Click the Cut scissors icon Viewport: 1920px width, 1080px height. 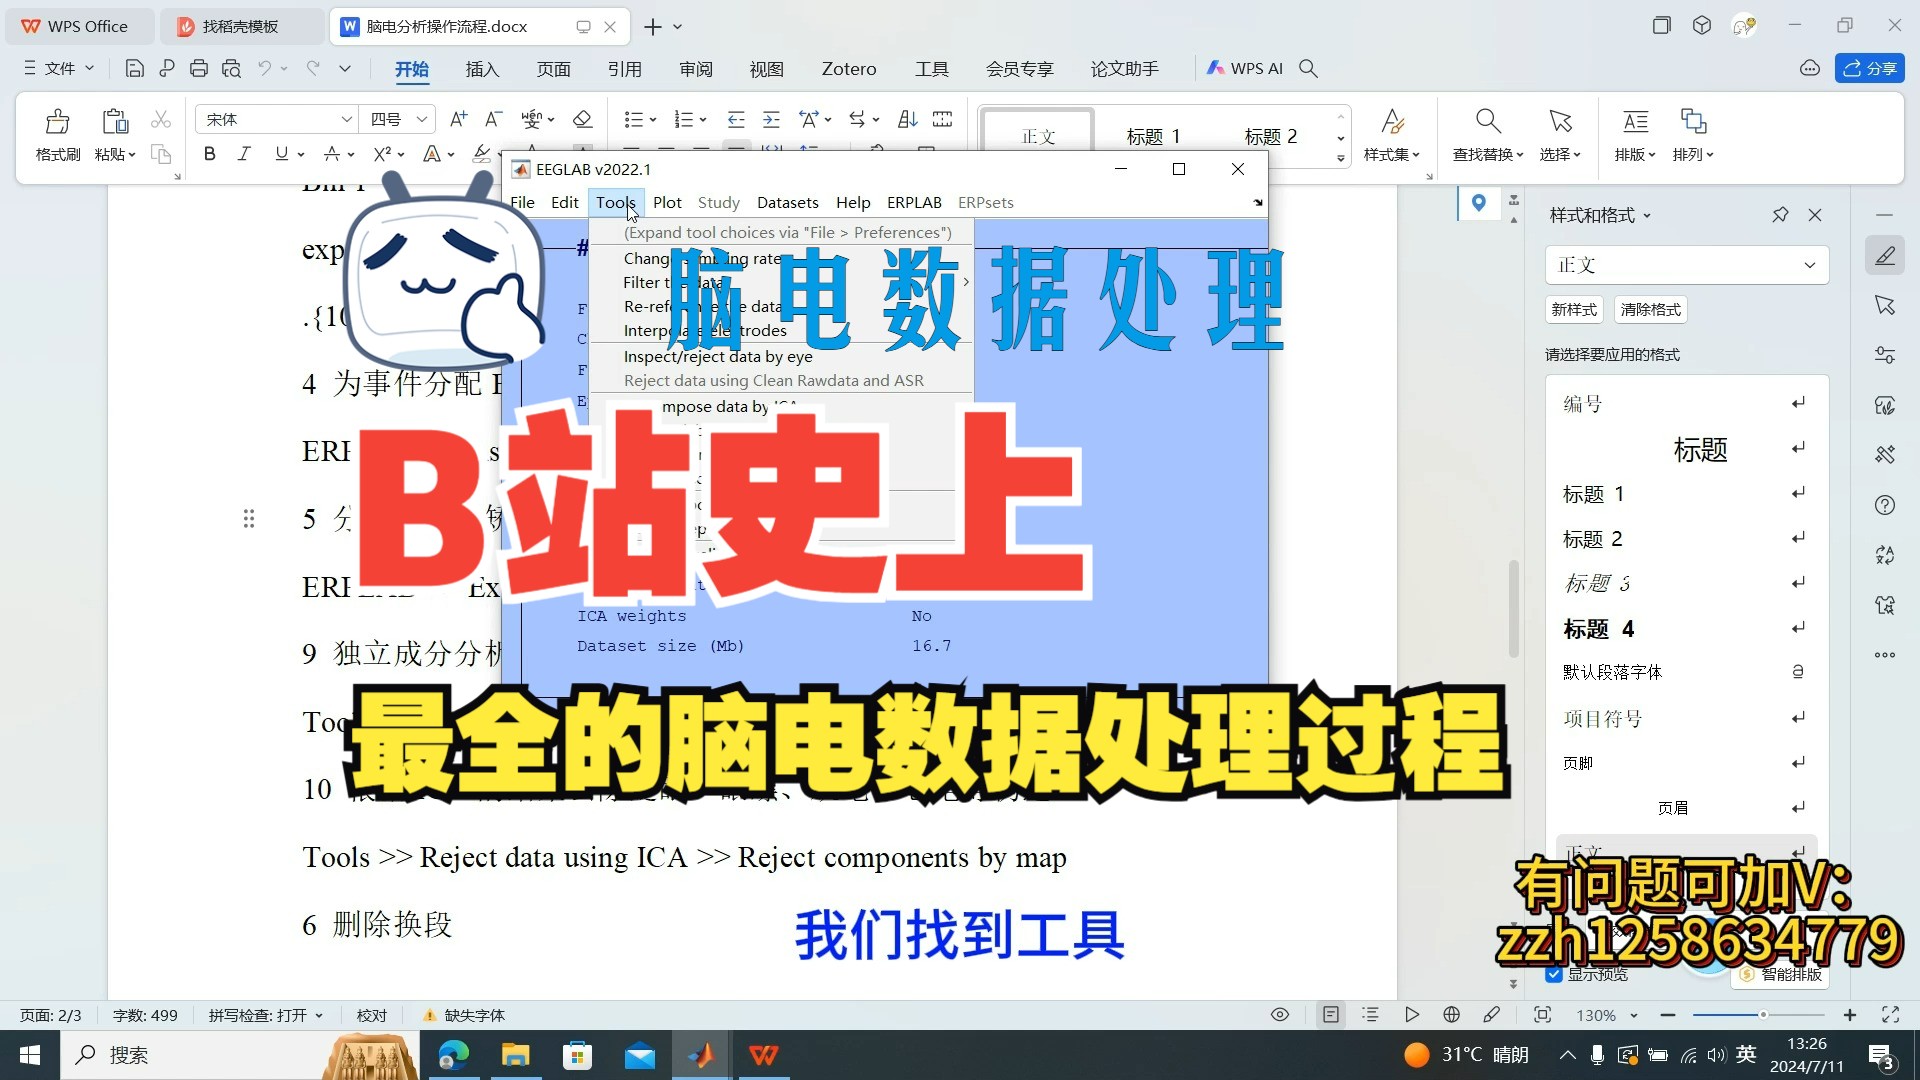point(161,120)
